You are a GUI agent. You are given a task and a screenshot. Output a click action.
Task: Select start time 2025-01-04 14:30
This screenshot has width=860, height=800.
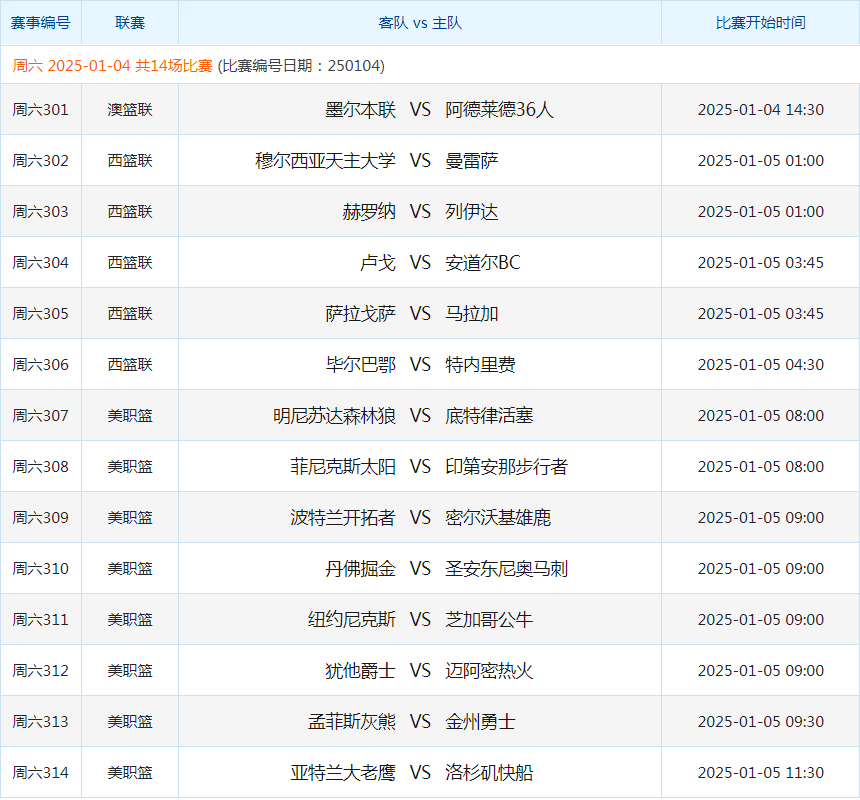point(761,110)
